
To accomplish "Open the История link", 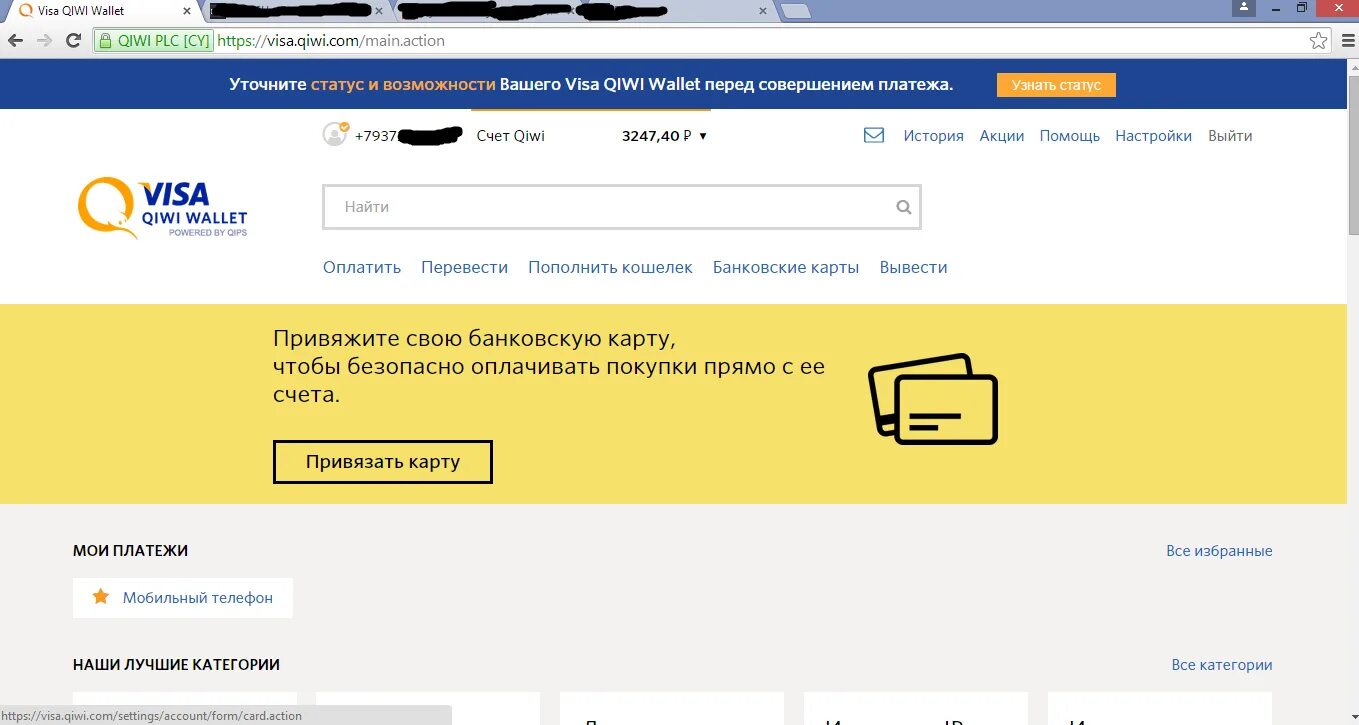I will [933, 136].
